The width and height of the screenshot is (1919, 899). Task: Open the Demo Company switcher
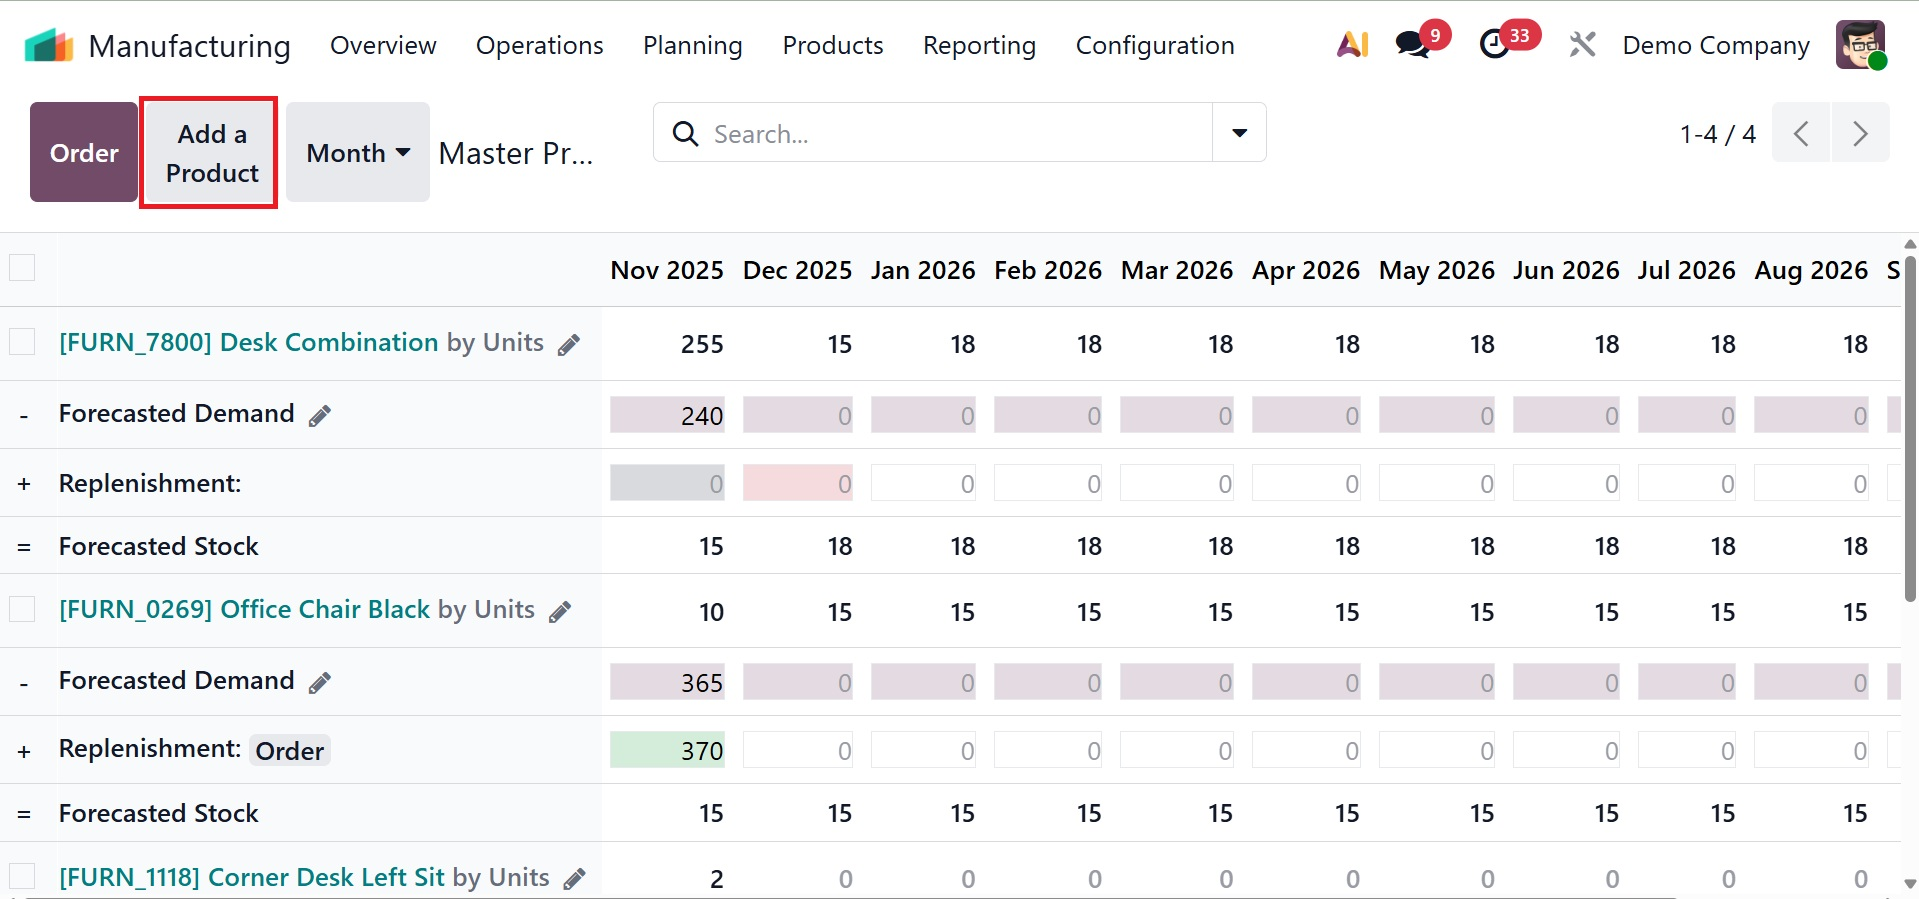[x=1715, y=46]
